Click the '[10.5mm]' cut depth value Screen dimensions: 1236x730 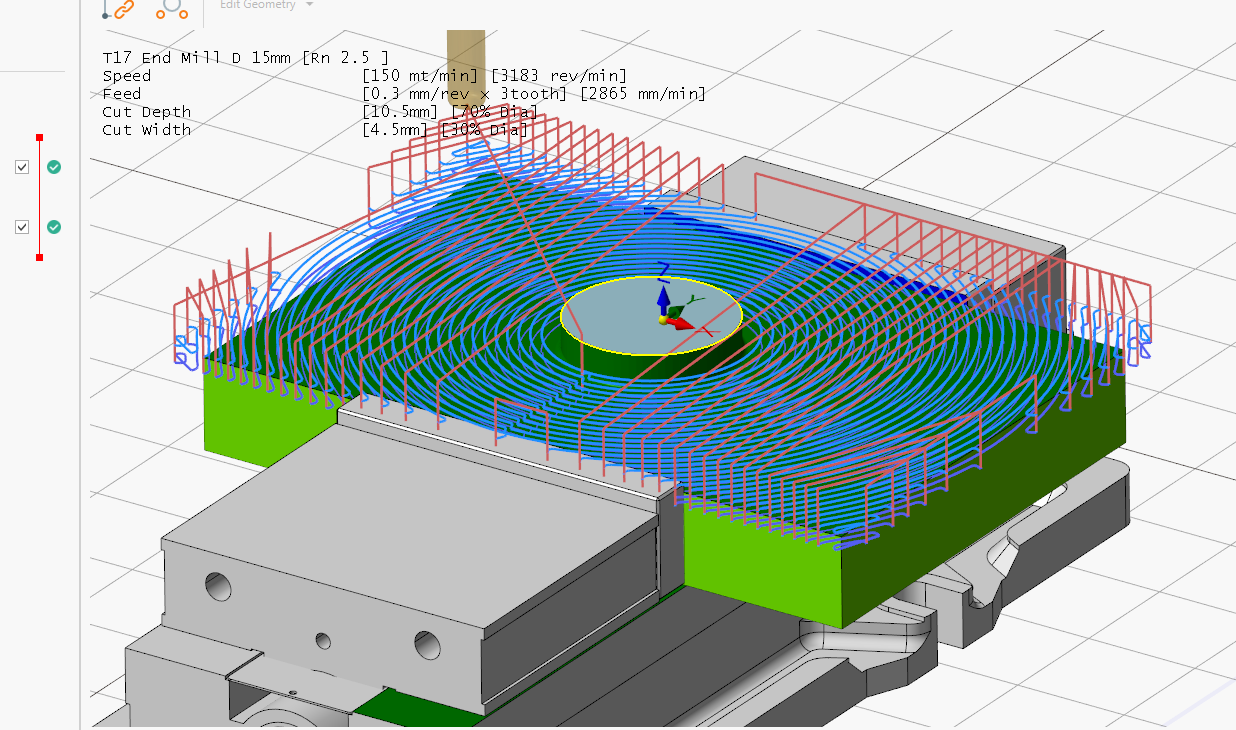pos(402,112)
